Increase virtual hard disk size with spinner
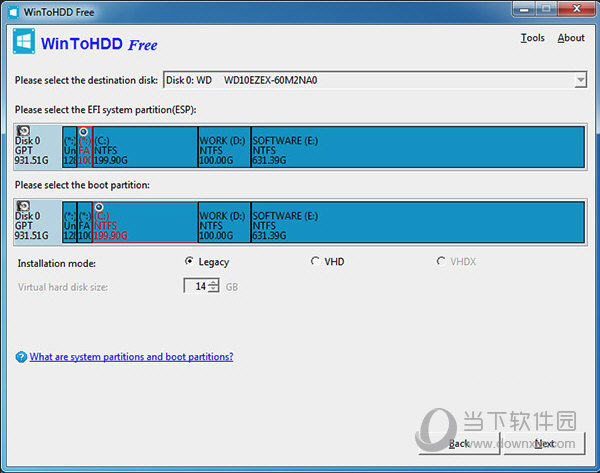 pos(214,282)
